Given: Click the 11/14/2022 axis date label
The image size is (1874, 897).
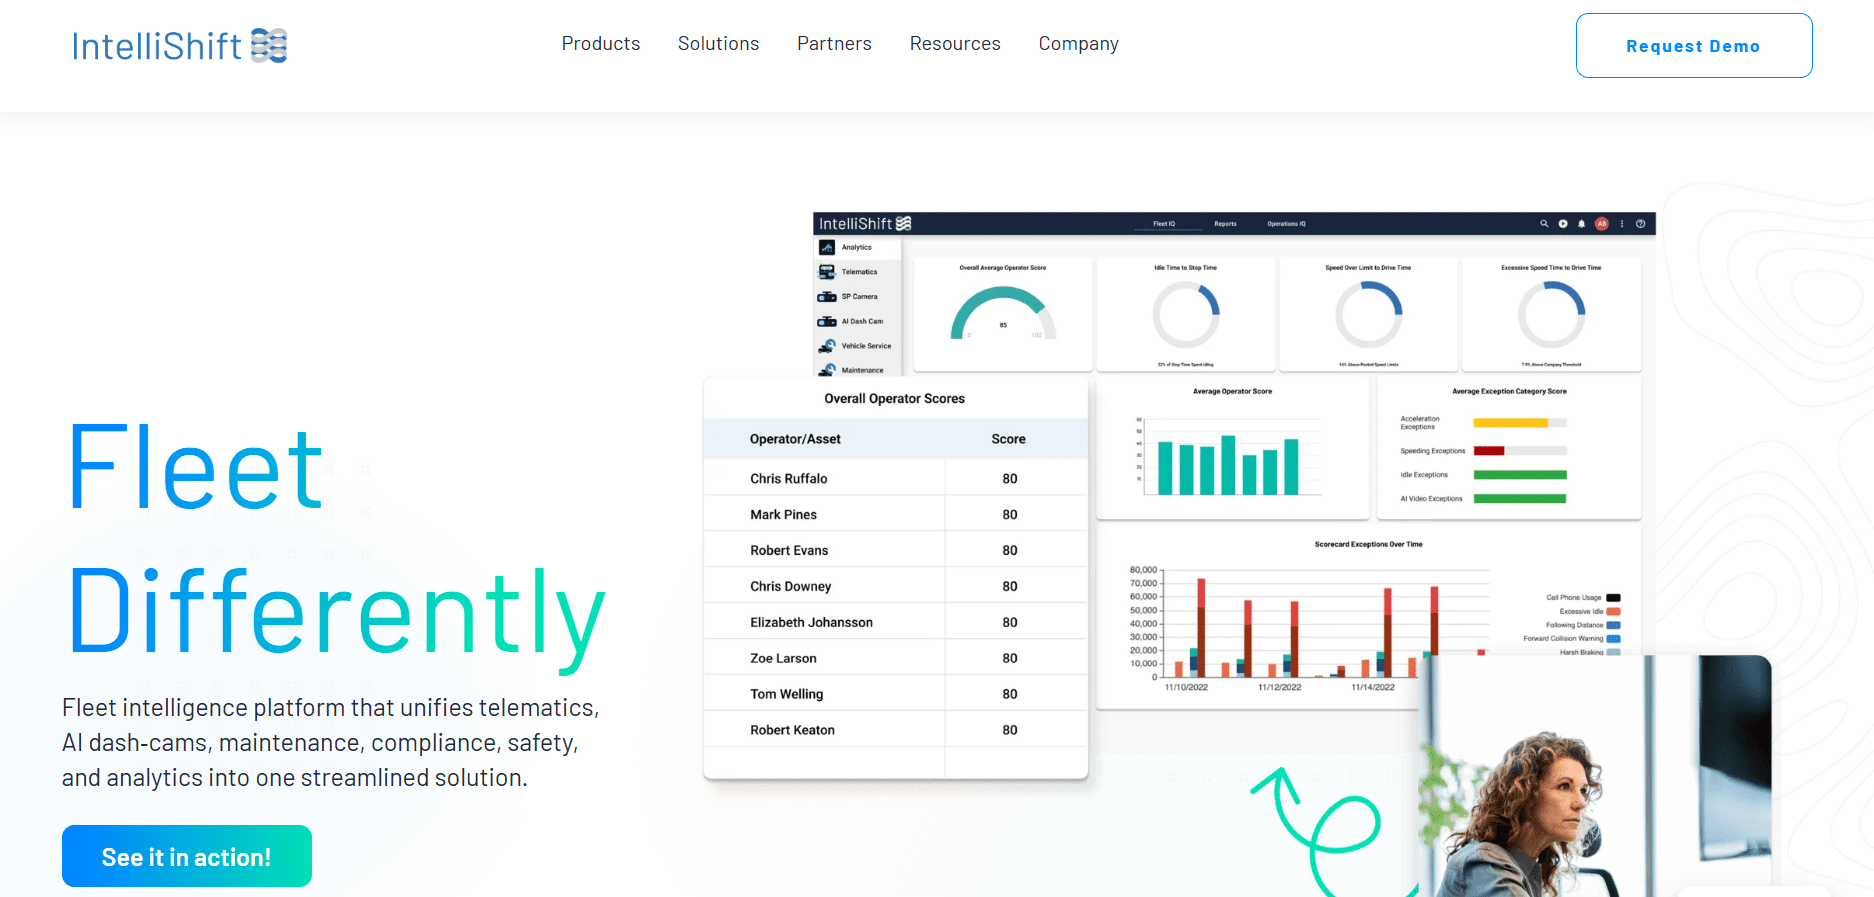Looking at the screenshot, I should pyautogui.click(x=1373, y=687).
